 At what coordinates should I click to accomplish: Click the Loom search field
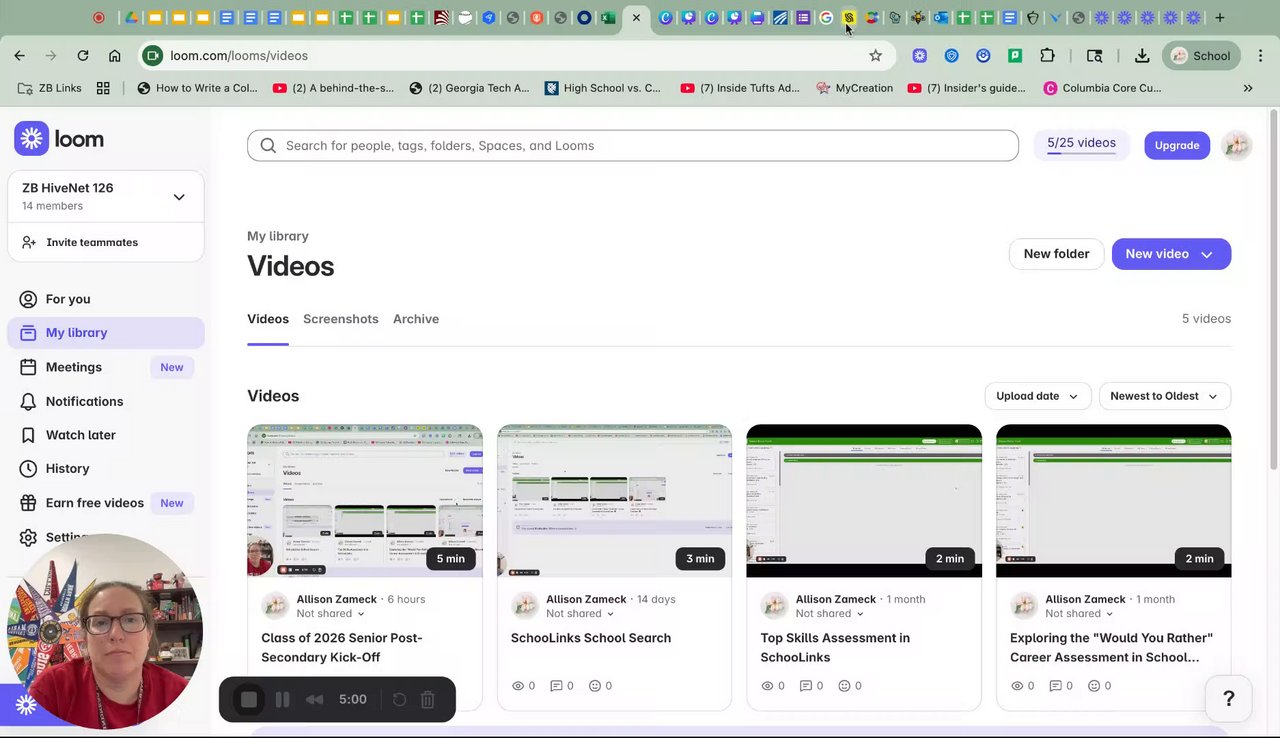(x=633, y=145)
